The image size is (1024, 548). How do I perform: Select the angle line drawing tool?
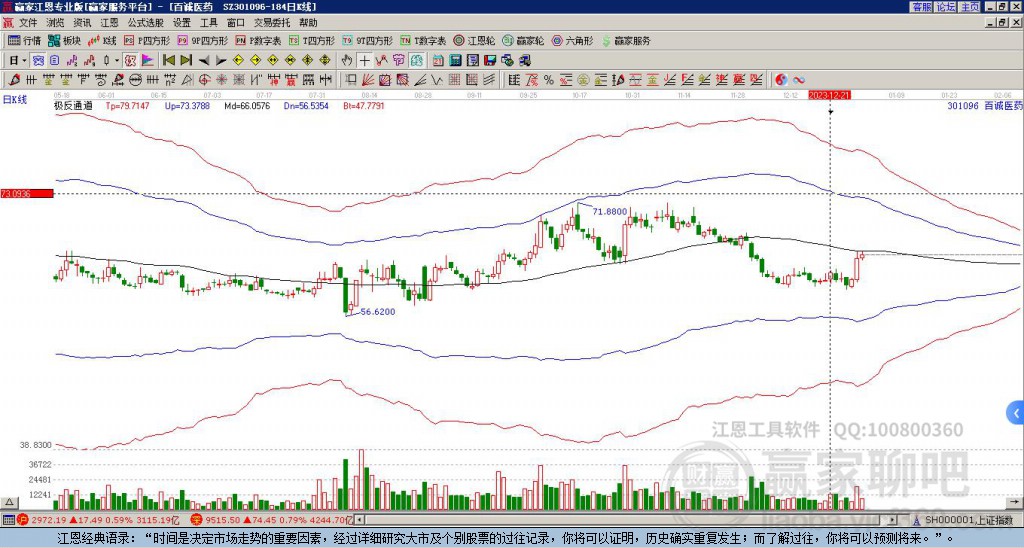(420, 80)
